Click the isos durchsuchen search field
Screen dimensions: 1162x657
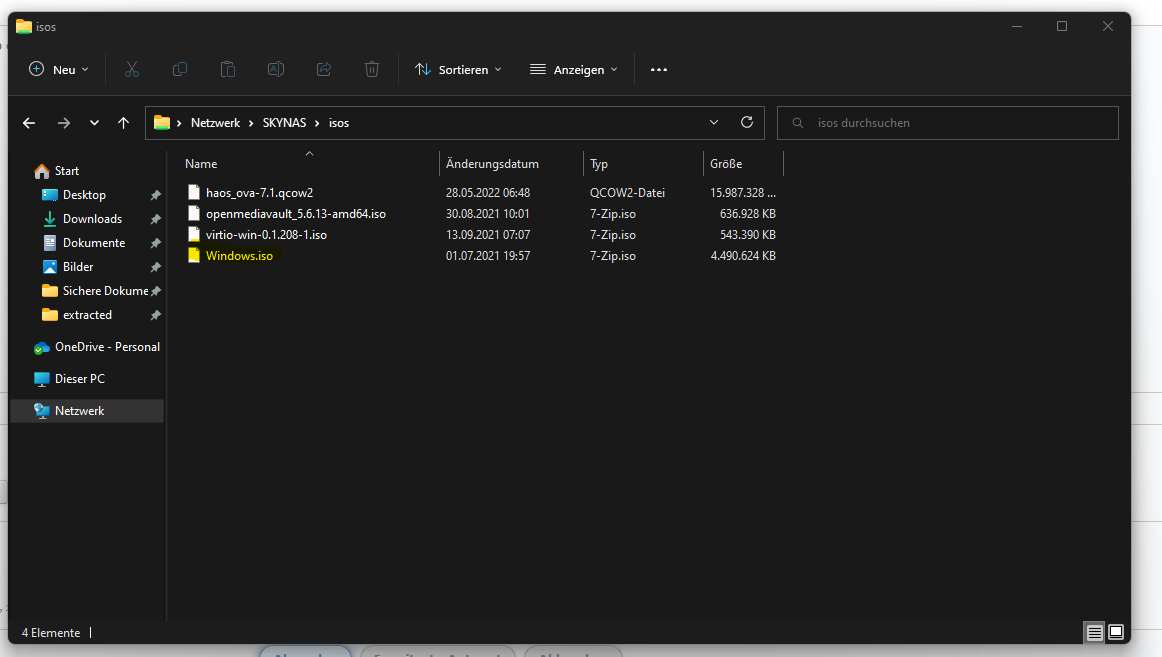coord(948,123)
